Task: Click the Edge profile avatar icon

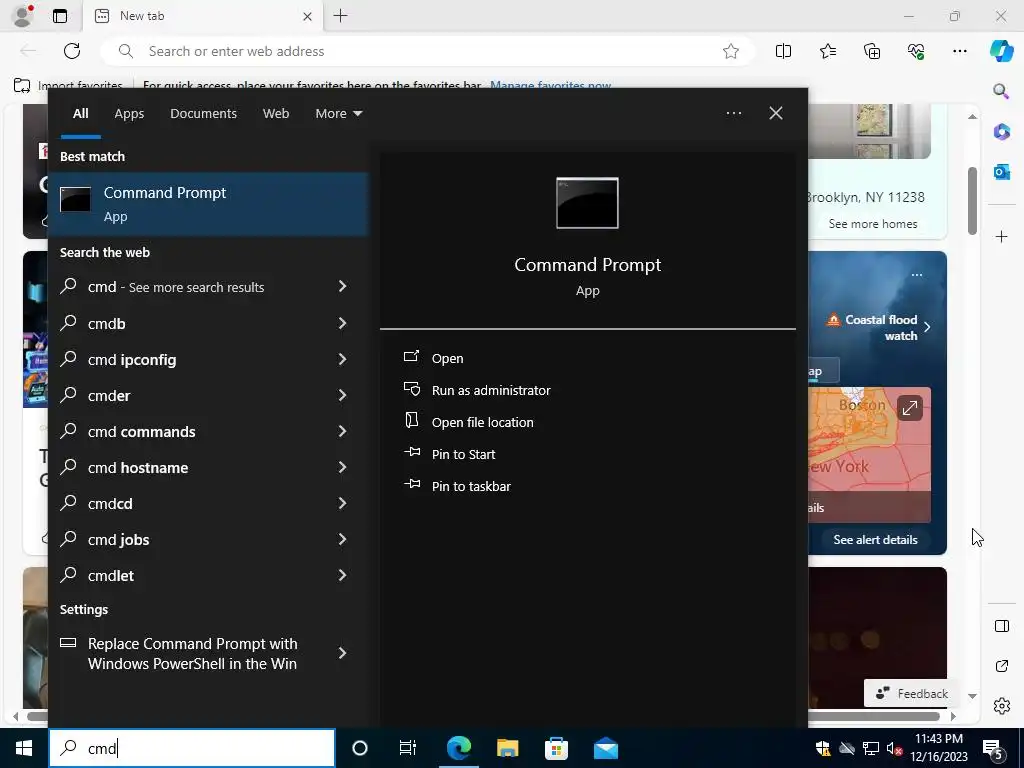Action: (23, 16)
